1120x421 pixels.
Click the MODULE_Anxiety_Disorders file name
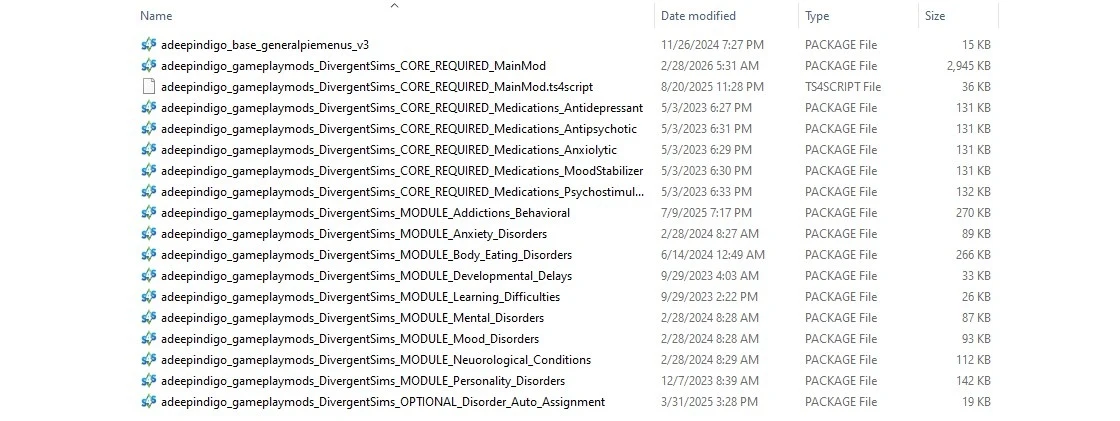coord(353,234)
